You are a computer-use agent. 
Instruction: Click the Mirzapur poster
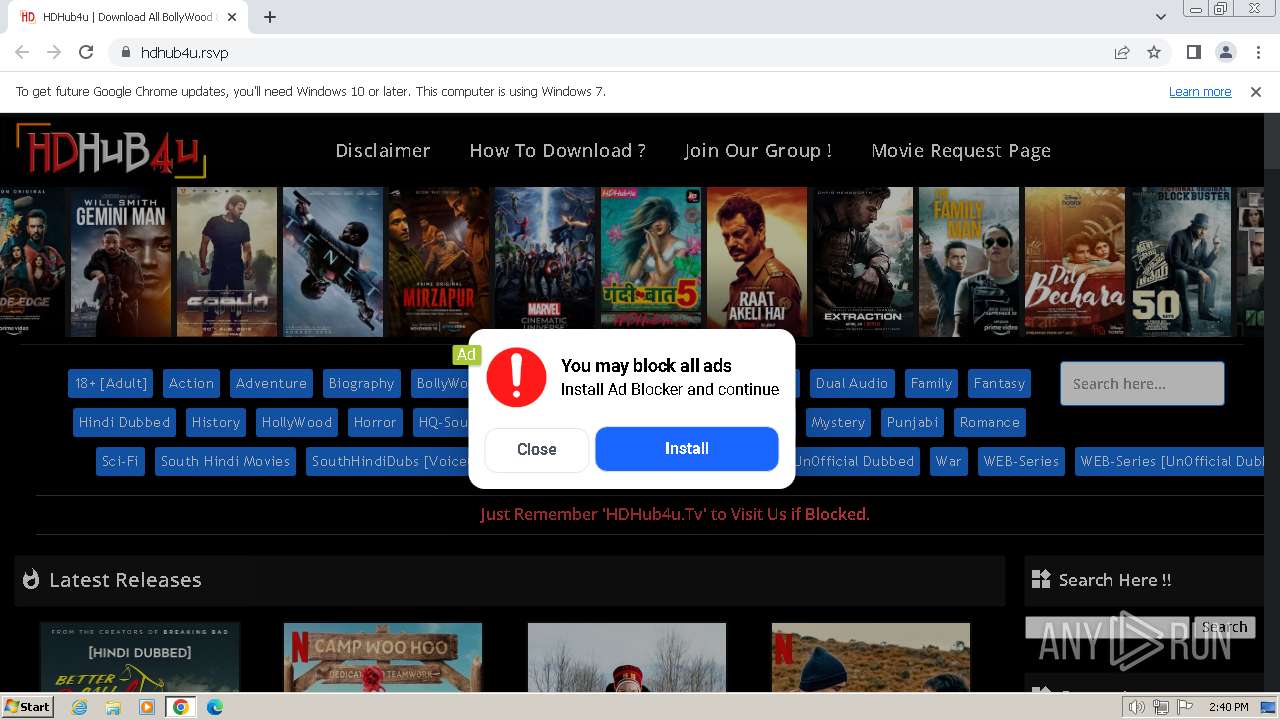pos(439,262)
